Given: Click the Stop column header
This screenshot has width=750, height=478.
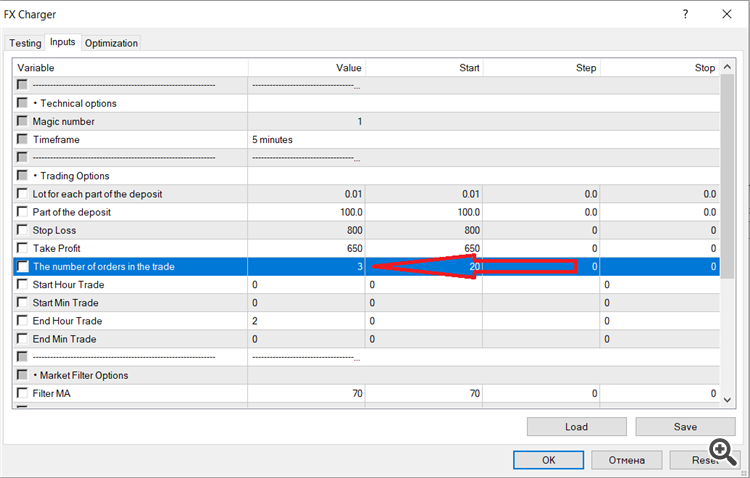Looking at the screenshot, I should [660, 67].
